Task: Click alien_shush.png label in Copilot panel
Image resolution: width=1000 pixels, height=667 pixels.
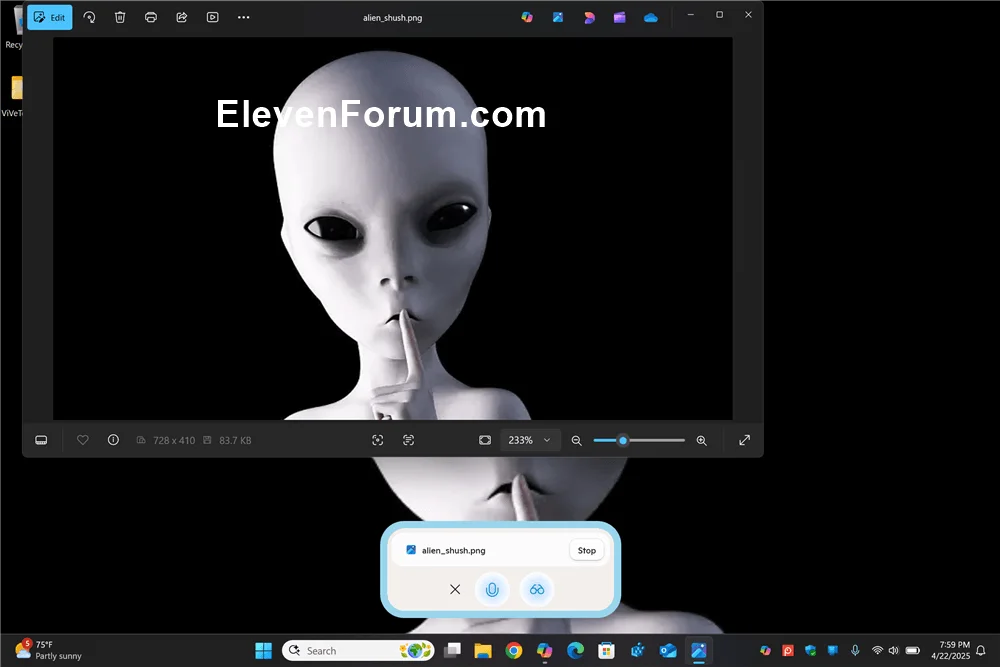Action: point(453,550)
